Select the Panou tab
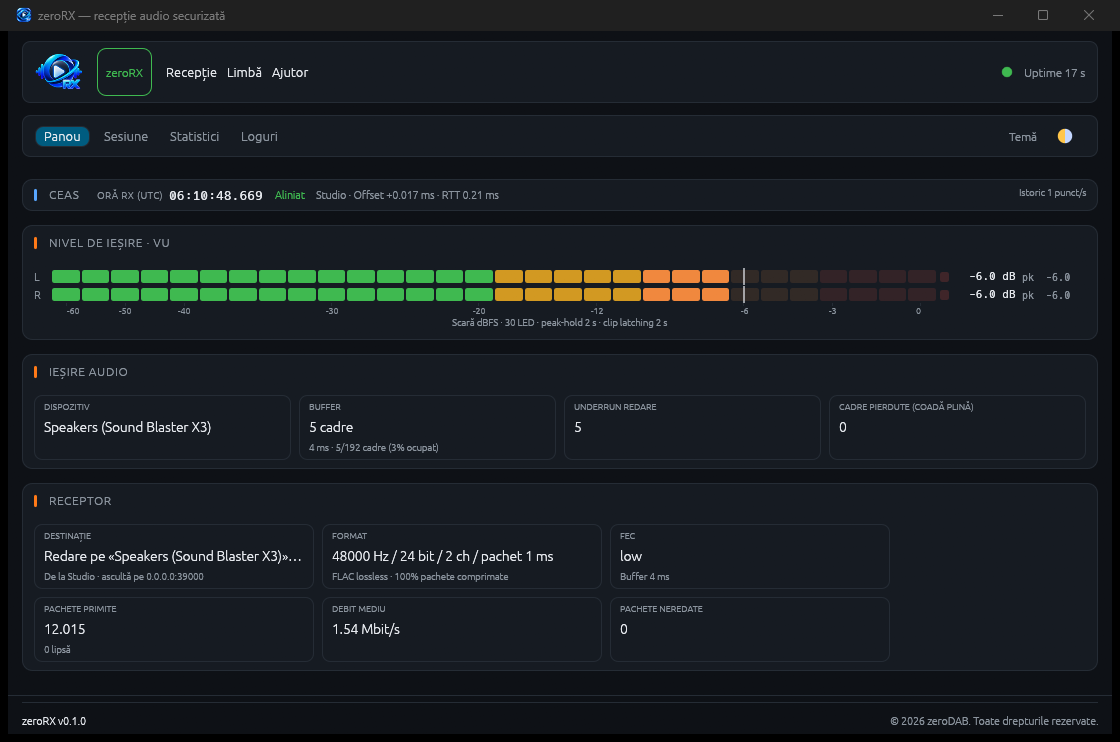 (x=62, y=136)
